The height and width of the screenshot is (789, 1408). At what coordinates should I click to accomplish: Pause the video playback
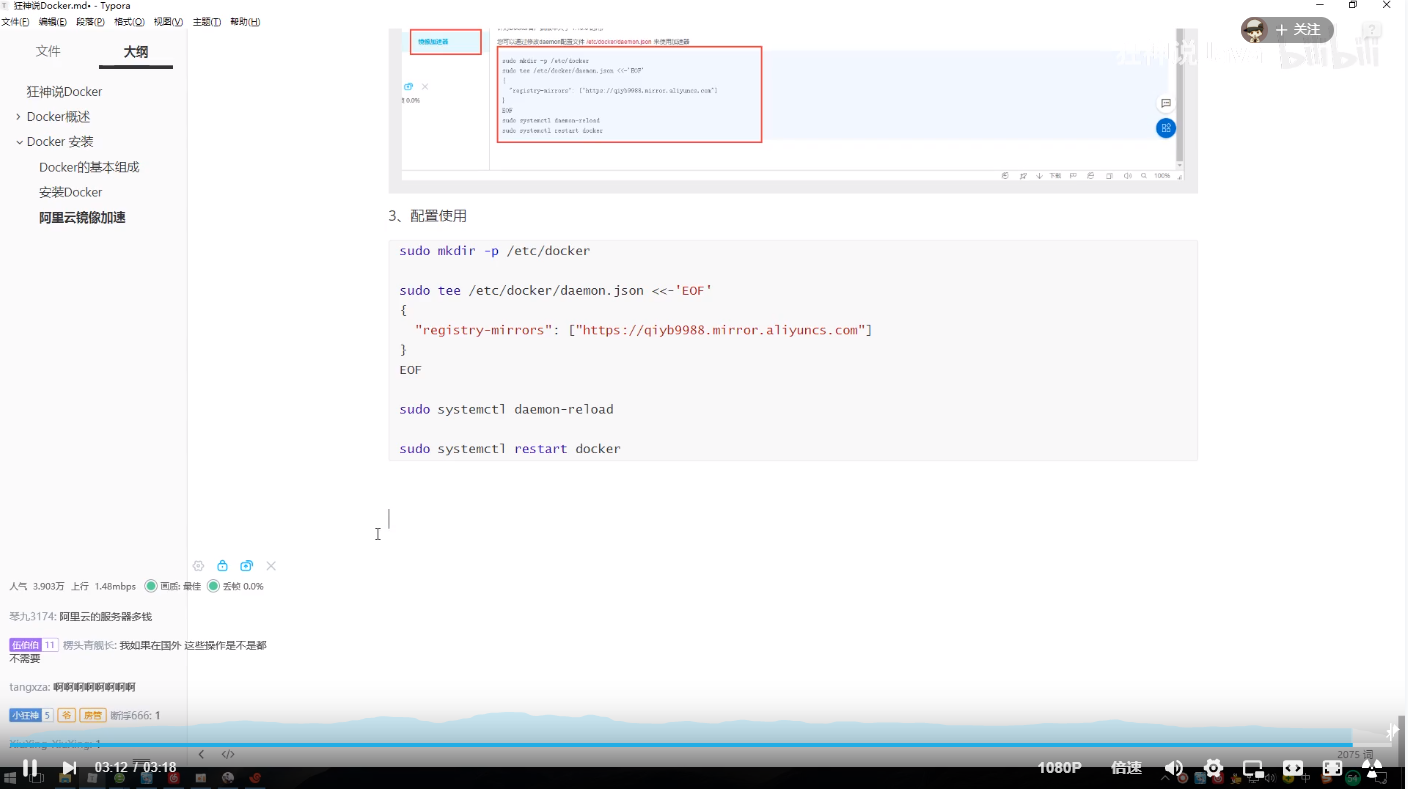[30, 768]
